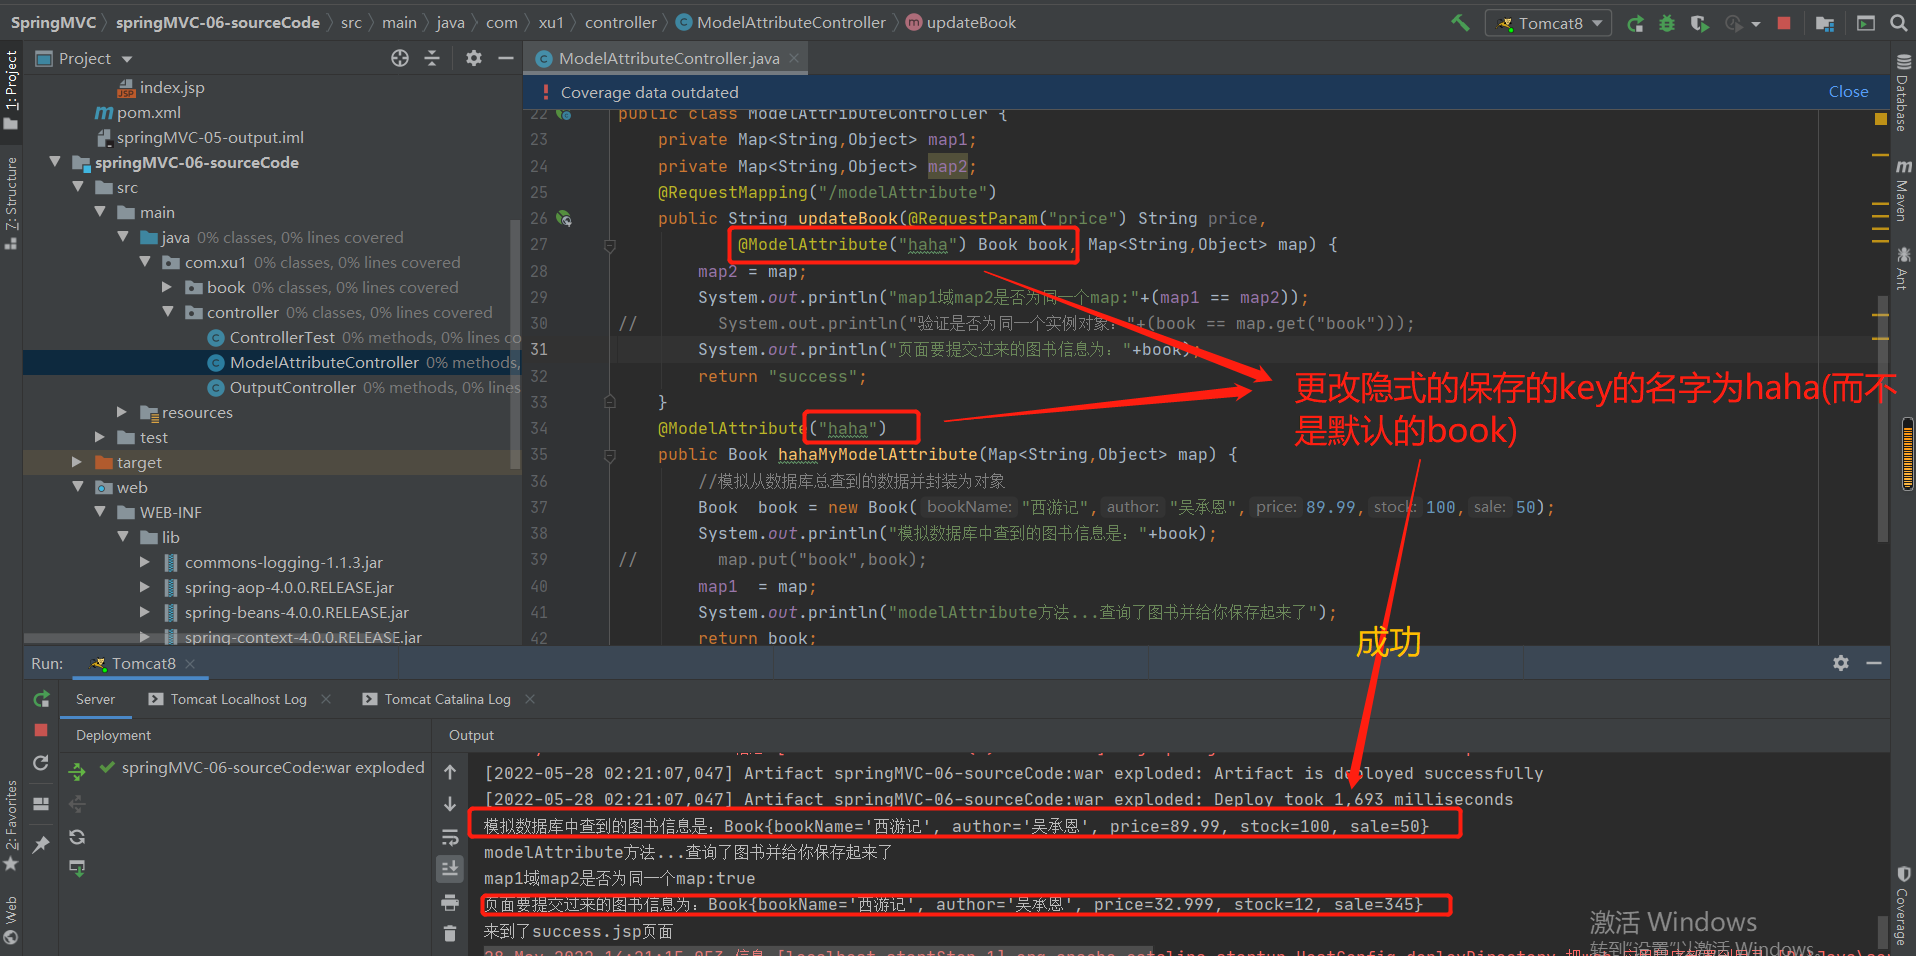The width and height of the screenshot is (1916, 956).
Task: Open the Tomcat8 run configuration dropdown
Action: point(1548,23)
